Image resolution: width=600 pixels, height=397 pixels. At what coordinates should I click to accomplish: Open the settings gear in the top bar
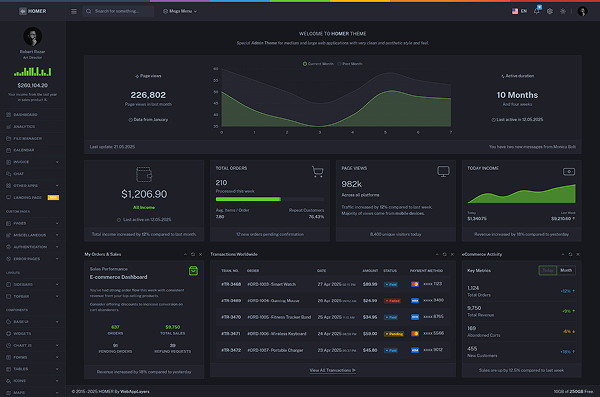click(550, 11)
